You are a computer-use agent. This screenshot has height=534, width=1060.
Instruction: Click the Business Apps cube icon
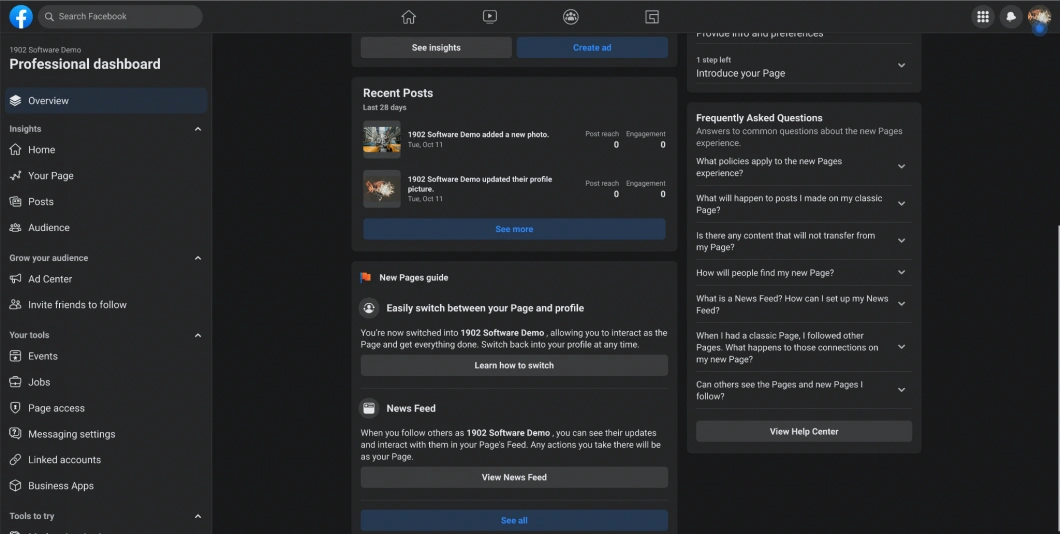pyautogui.click(x=16, y=485)
